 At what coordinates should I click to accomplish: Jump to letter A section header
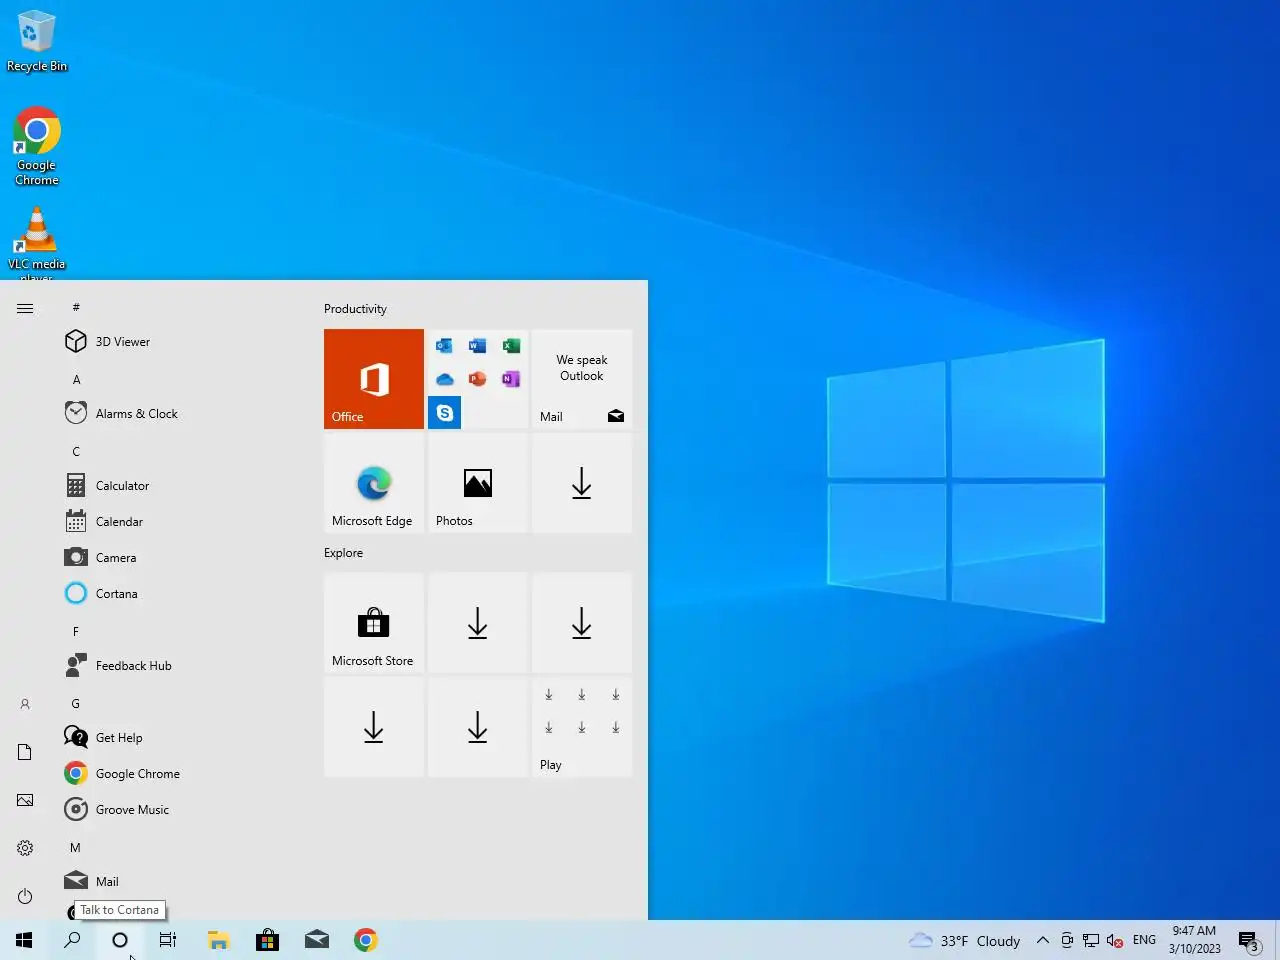[x=76, y=380]
